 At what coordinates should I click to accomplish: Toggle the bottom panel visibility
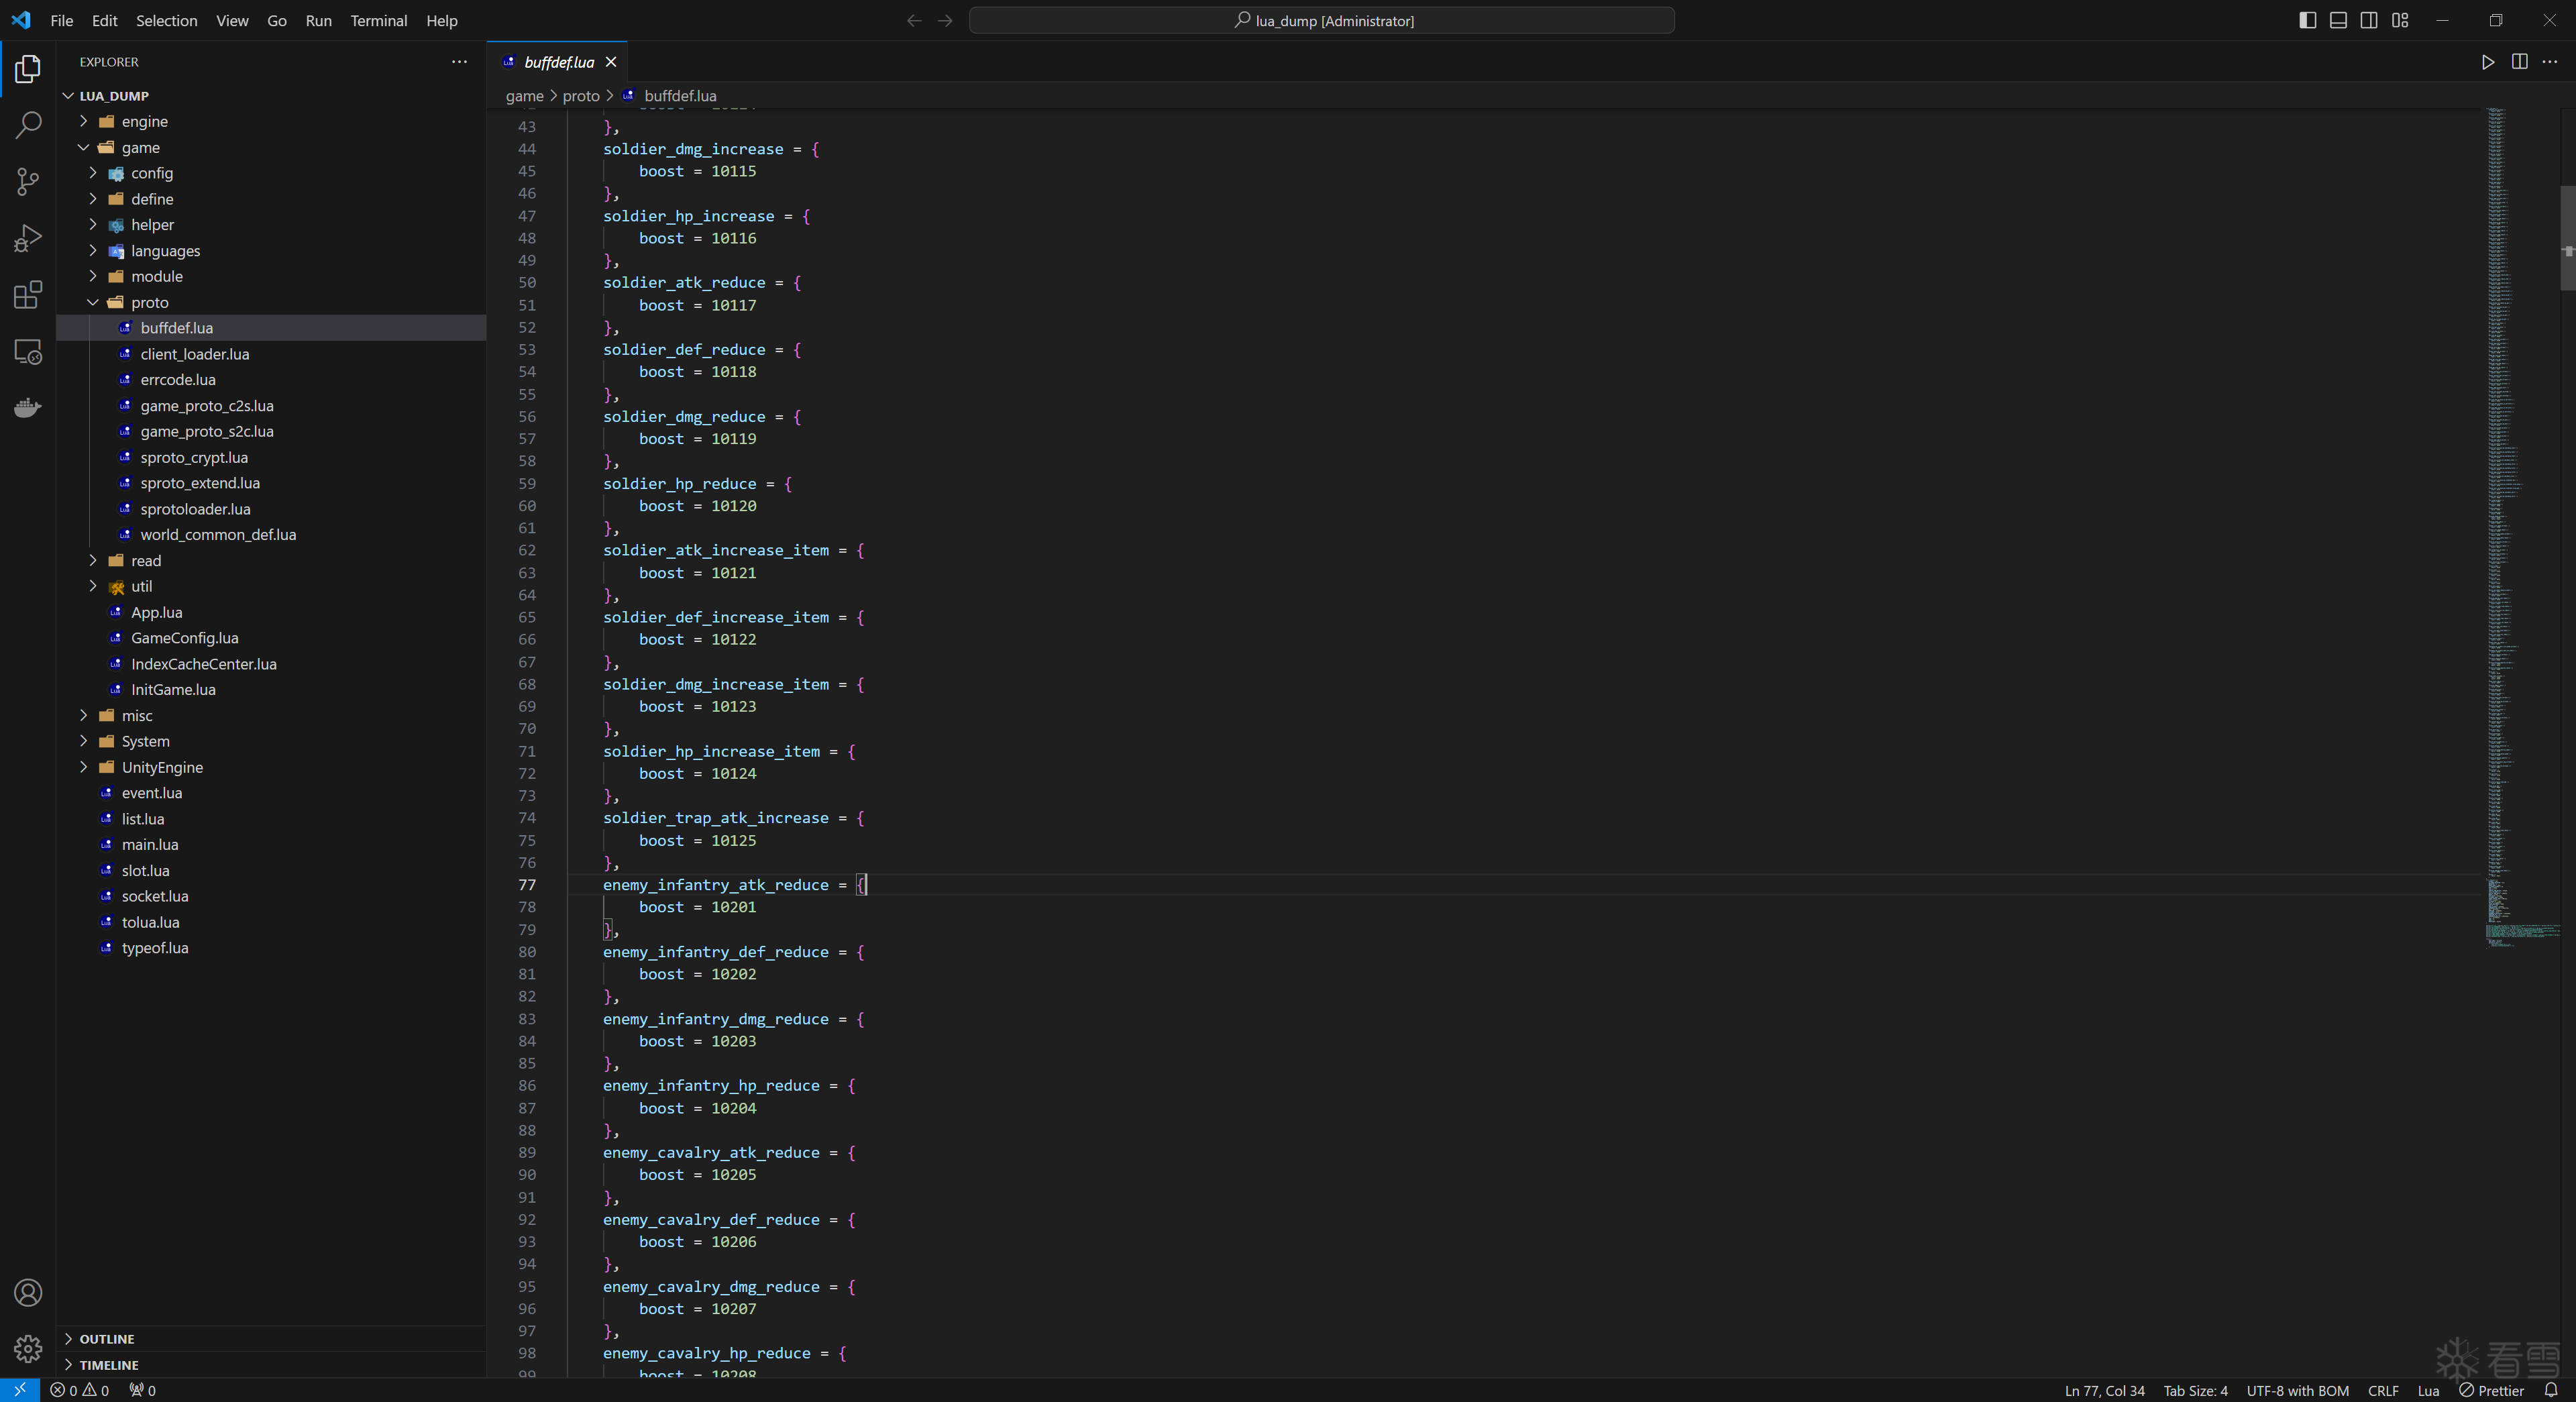point(2338,20)
